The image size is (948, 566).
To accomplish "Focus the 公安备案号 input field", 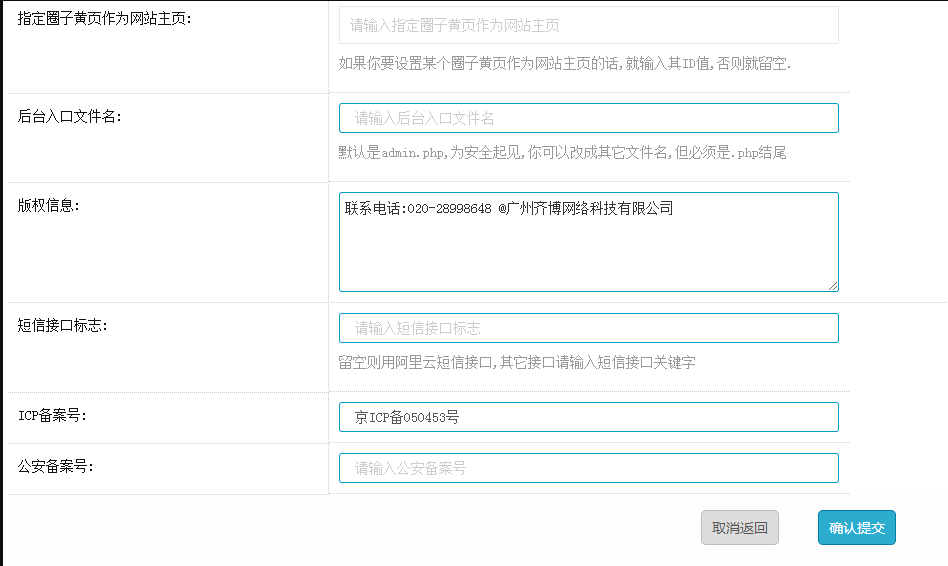I will coord(588,468).
